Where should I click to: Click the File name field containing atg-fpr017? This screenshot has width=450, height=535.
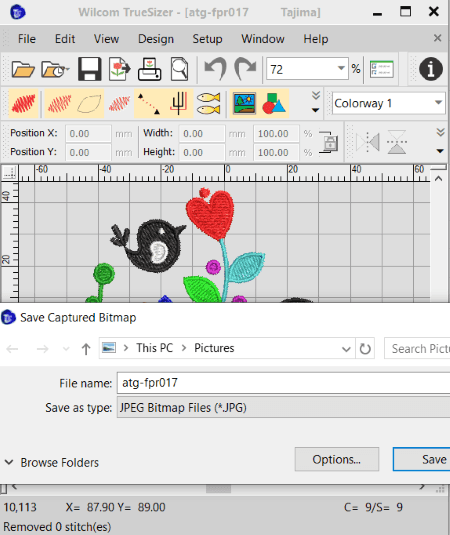pyautogui.click(x=284, y=383)
